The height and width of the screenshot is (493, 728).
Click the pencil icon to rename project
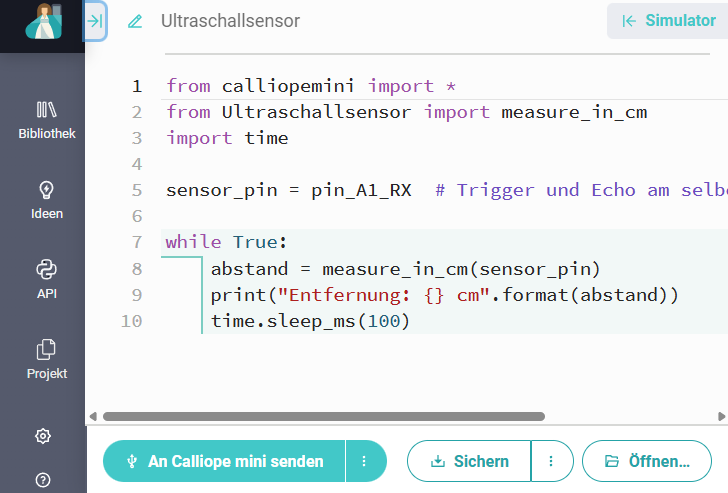tap(135, 21)
